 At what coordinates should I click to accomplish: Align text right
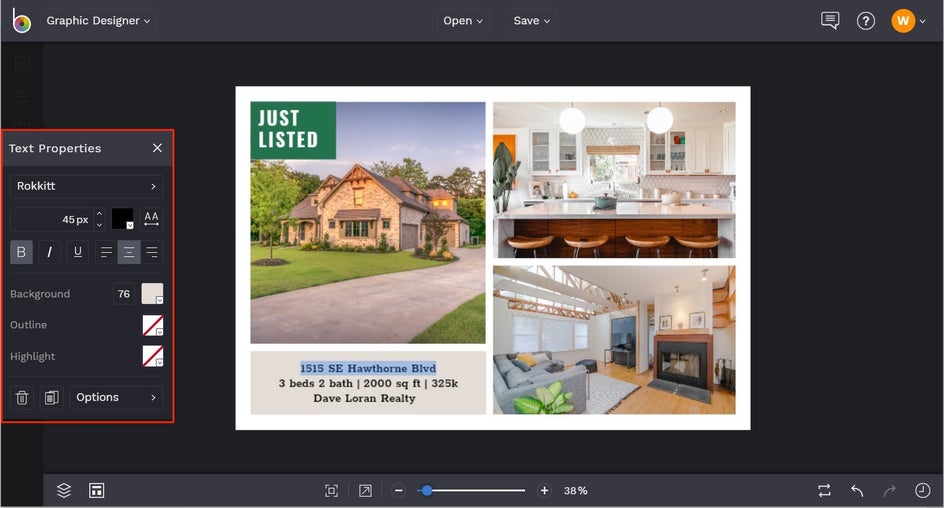[152, 252]
